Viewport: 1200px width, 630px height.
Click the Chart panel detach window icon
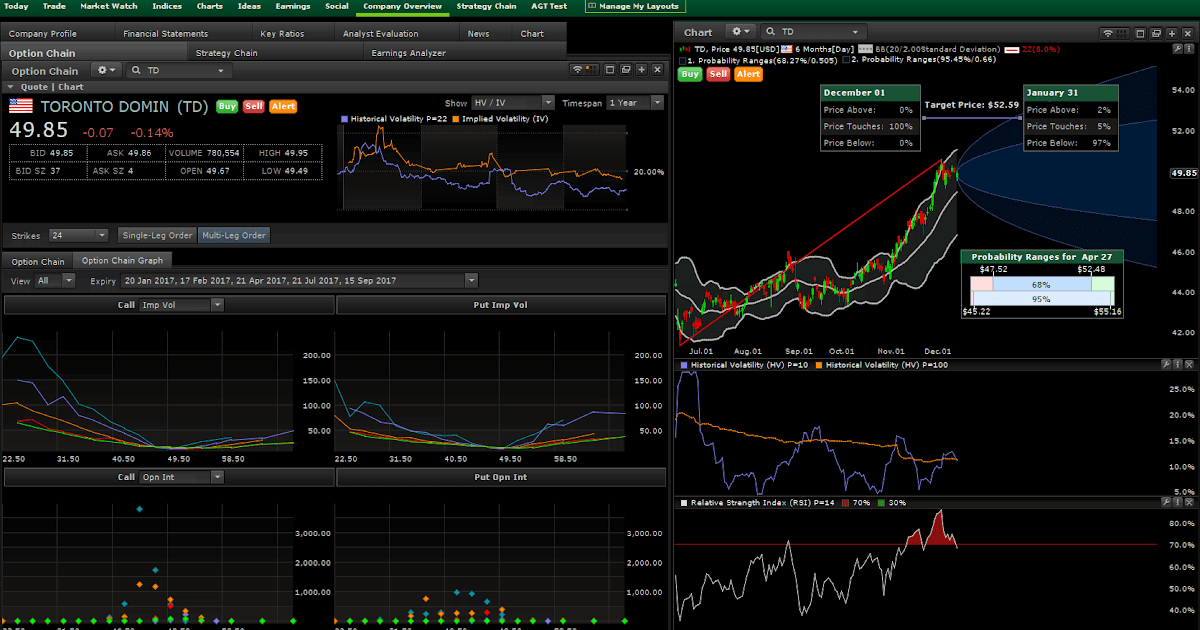1154,33
